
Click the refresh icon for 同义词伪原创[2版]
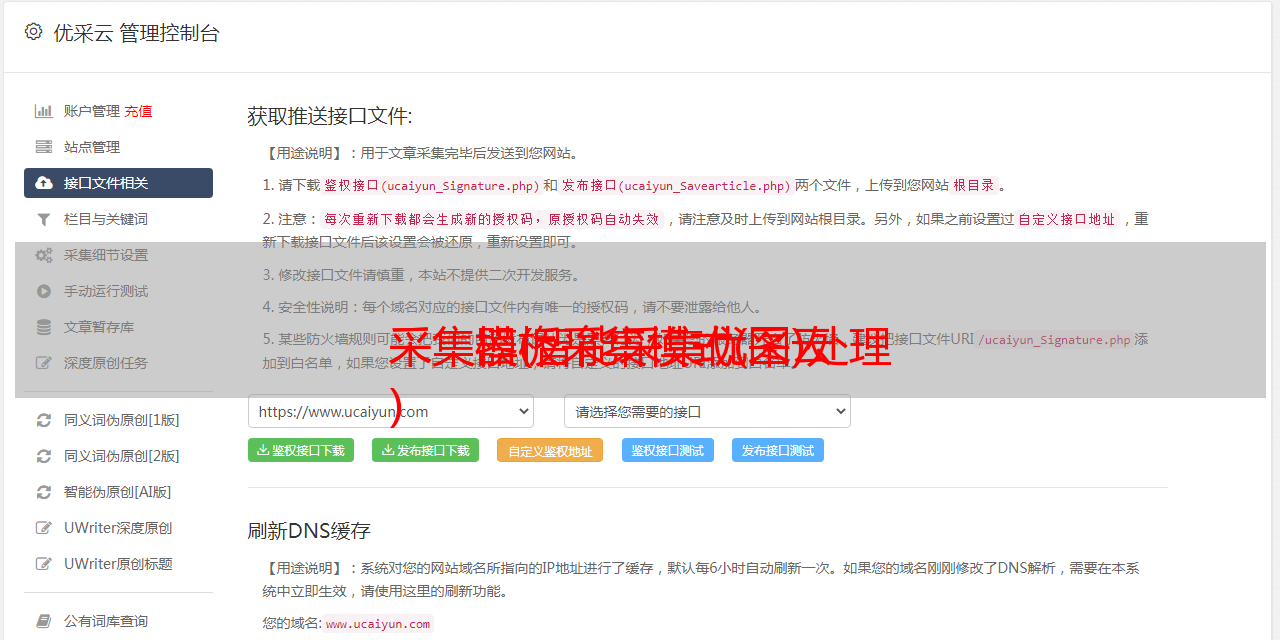point(44,456)
